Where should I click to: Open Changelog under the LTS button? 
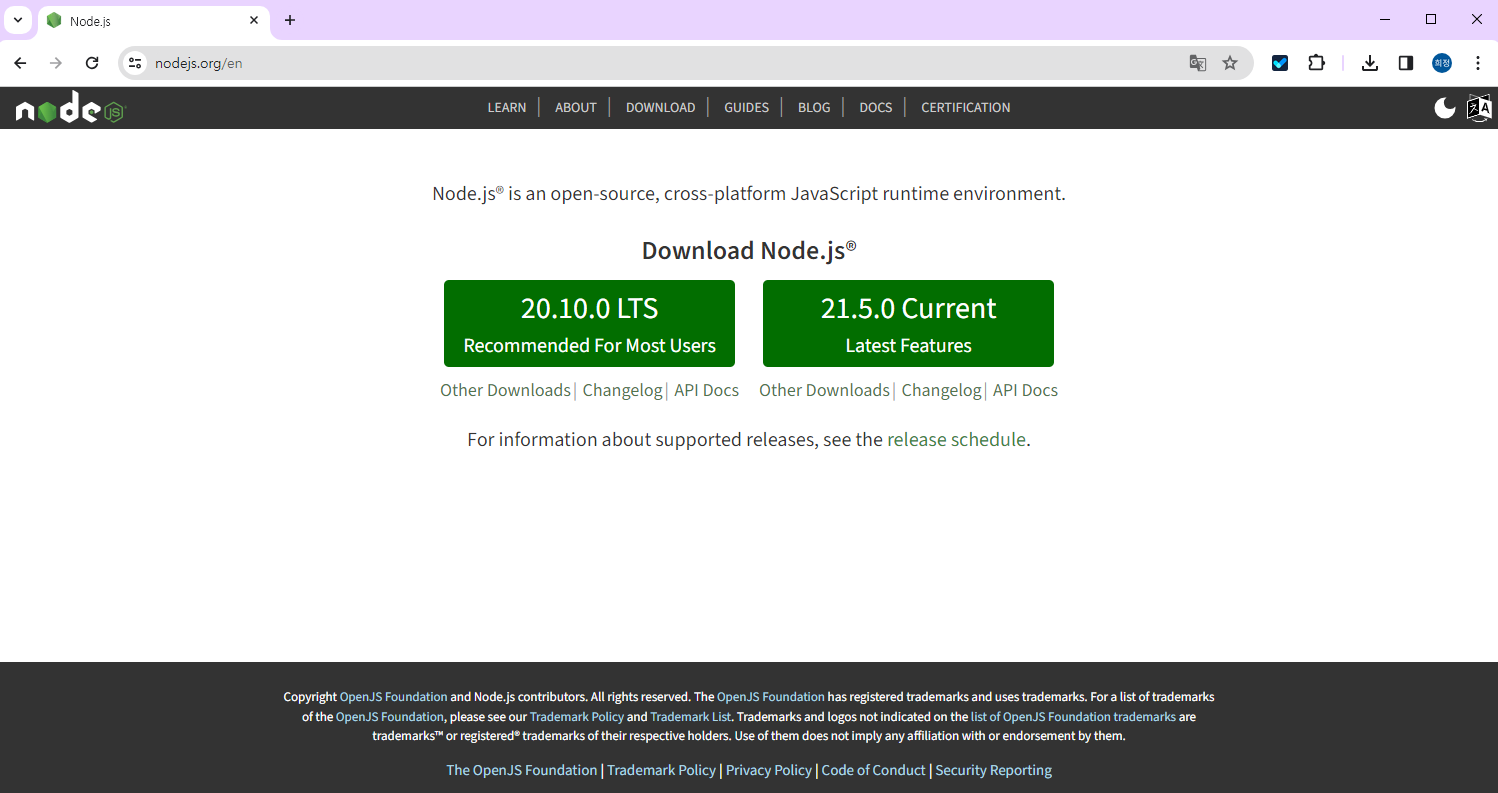coord(622,390)
